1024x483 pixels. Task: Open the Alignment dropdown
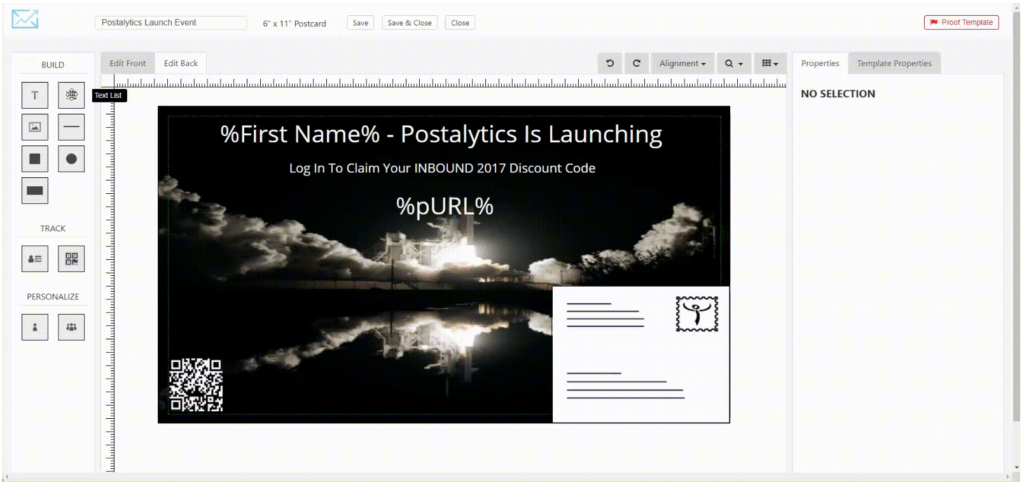coord(682,63)
